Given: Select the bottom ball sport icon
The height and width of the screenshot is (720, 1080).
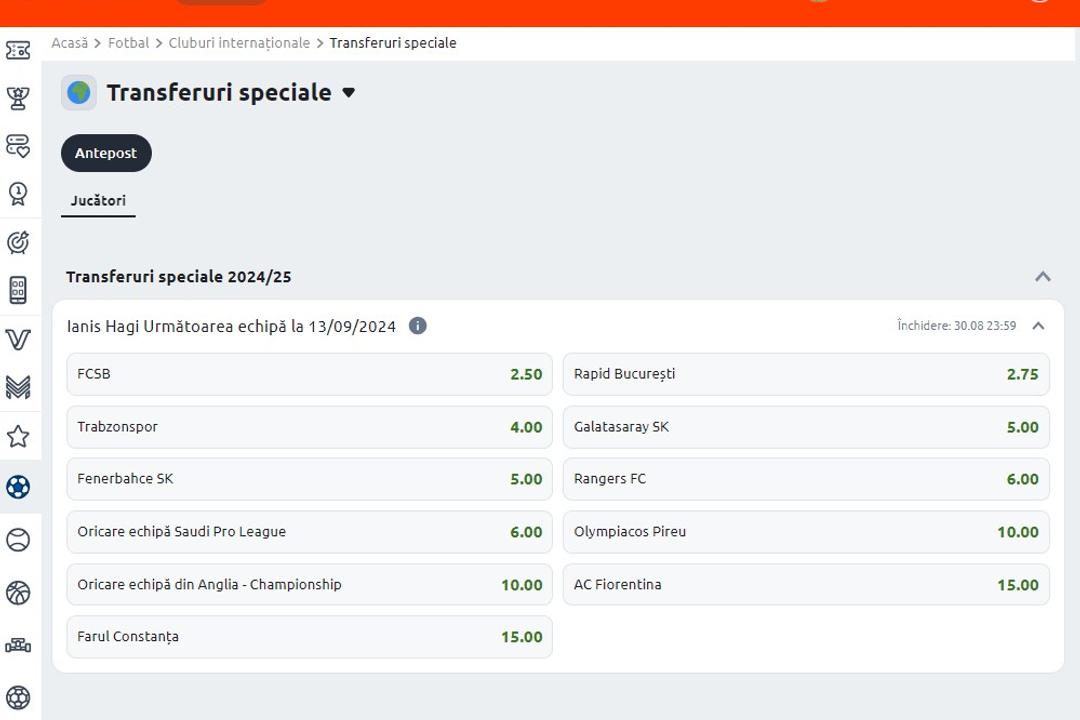Looking at the screenshot, I should (x=18, y=698).
